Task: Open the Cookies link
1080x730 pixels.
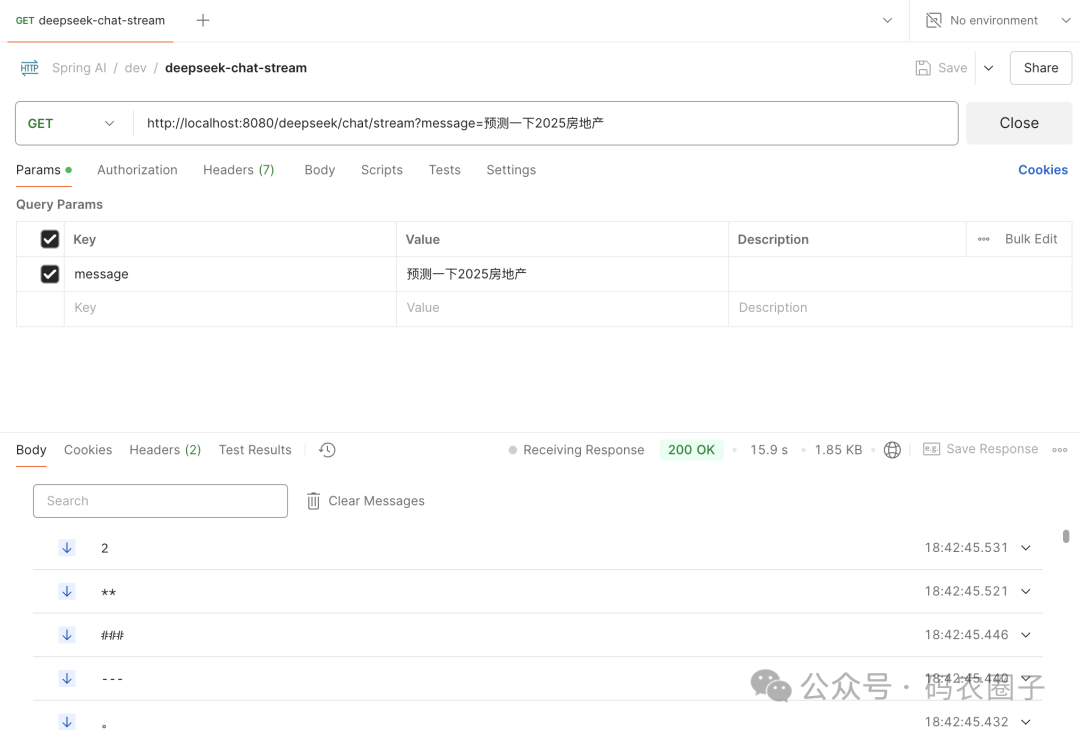Action: coord(1043,169)
